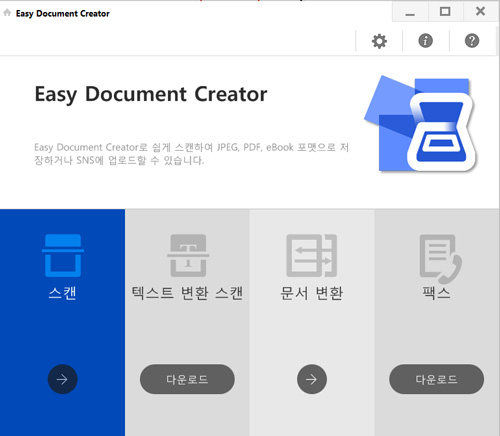Close the Easy Document Creator window
The width and height of the screenshot is (500, 436).
point(480,12)
